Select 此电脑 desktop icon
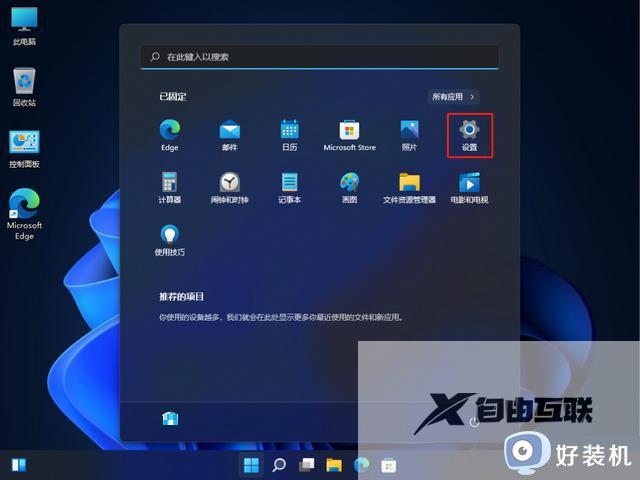Viewport: 640px width, 480px height. tap(24, 26)
